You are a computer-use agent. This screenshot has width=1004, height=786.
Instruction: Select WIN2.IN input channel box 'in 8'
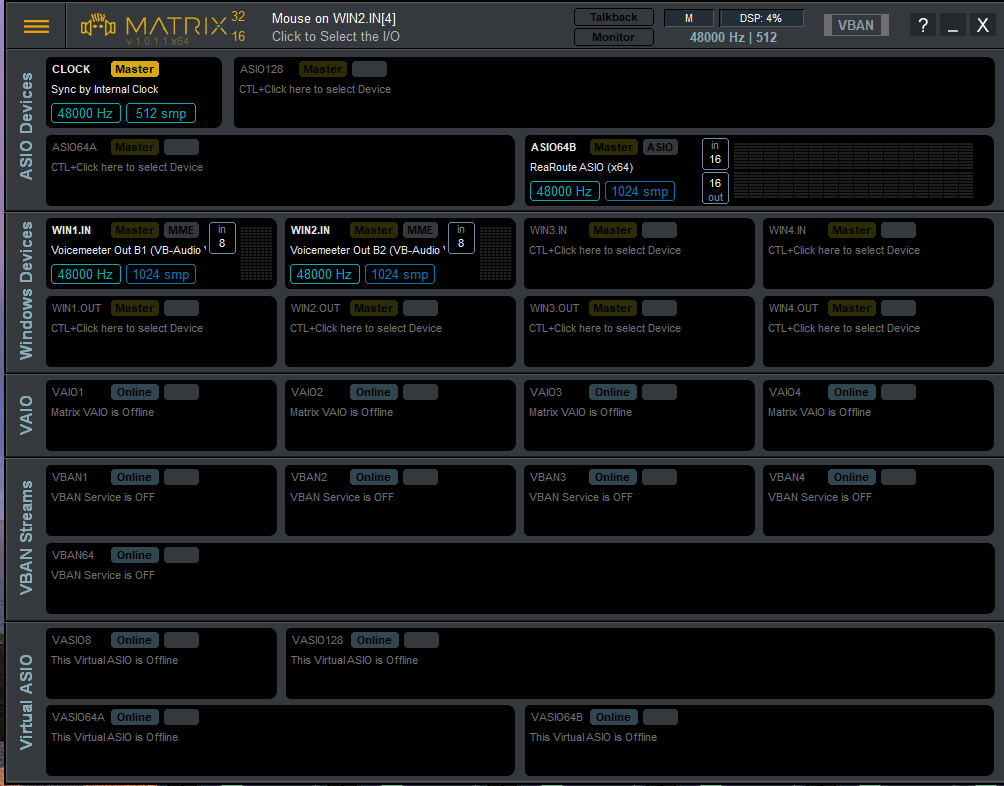(x=461, y=237)
